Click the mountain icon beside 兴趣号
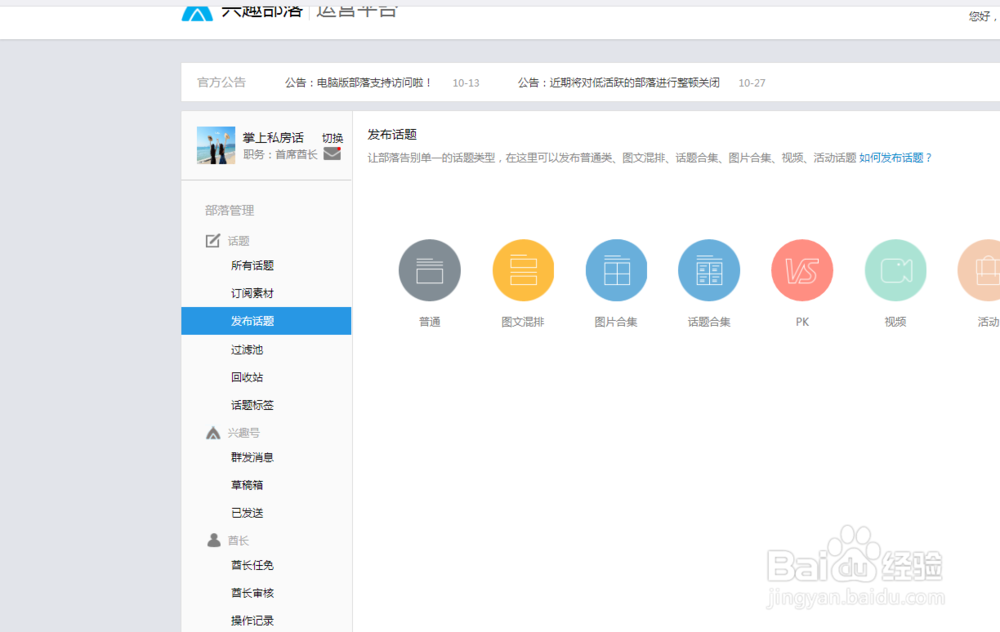The height and width of the screenshot is (632, 1000). (x=212, y=432)
